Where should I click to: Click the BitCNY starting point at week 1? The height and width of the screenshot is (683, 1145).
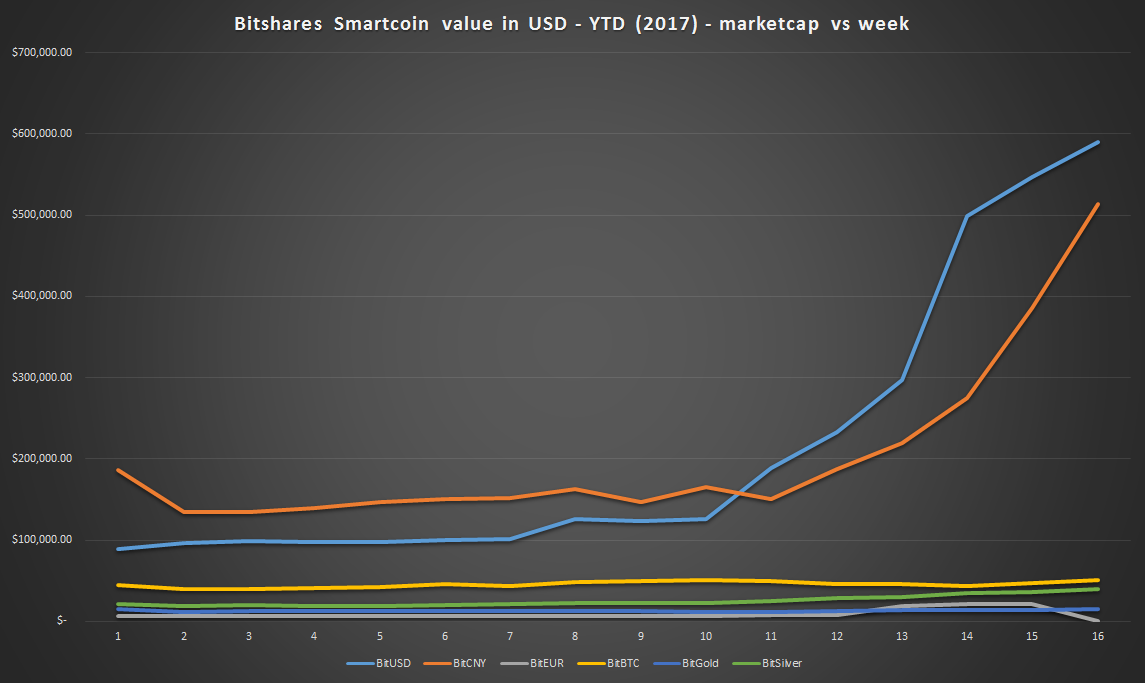click(x=118, y=470)
